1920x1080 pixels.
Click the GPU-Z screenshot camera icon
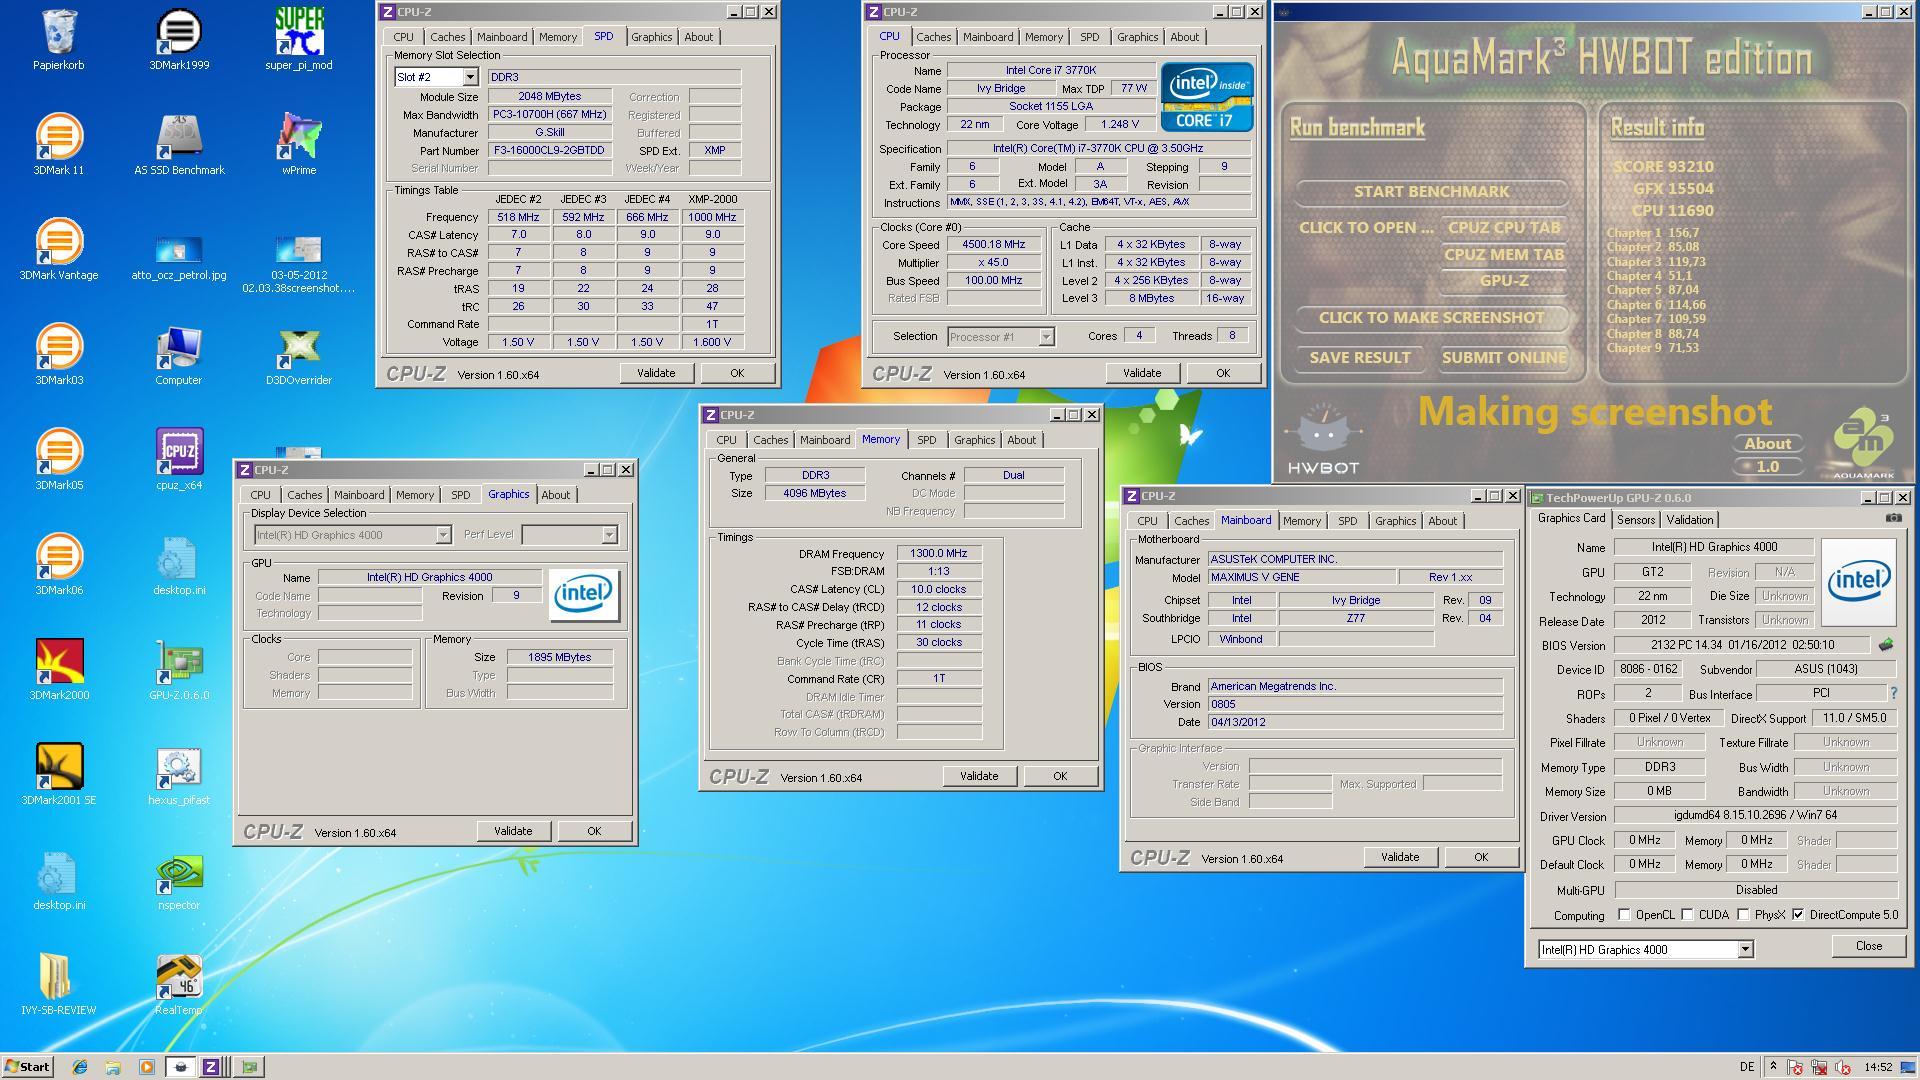pos(1893,518)
